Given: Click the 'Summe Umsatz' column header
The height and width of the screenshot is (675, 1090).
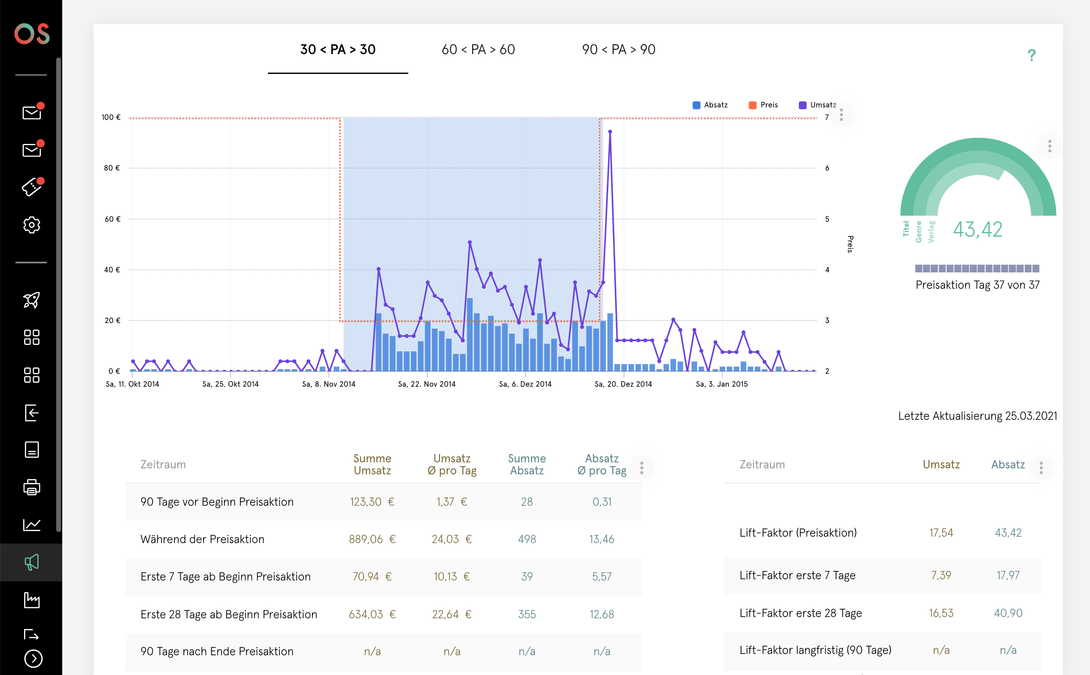Looking at the screenshot, I should (x=372, y=464).
